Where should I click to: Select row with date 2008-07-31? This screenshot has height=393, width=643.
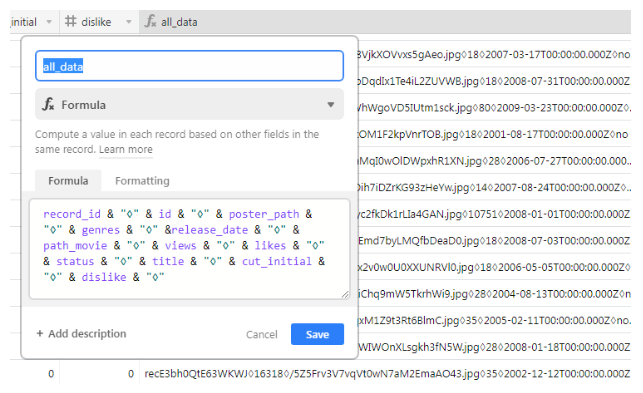coord(494,81)
